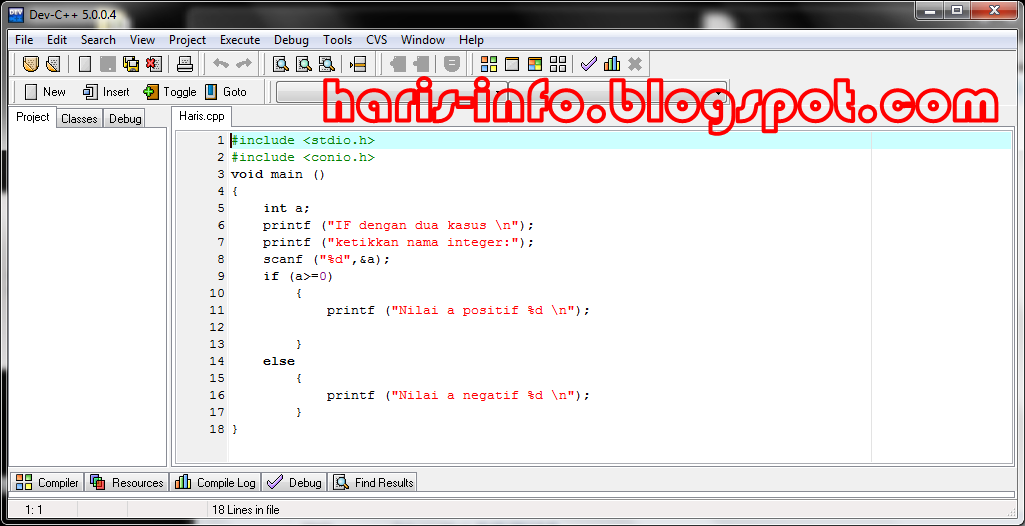Viewport: 1025px width, 526px height.
Task: Click the New button in toolbar
Action: [x=45, y=92]
